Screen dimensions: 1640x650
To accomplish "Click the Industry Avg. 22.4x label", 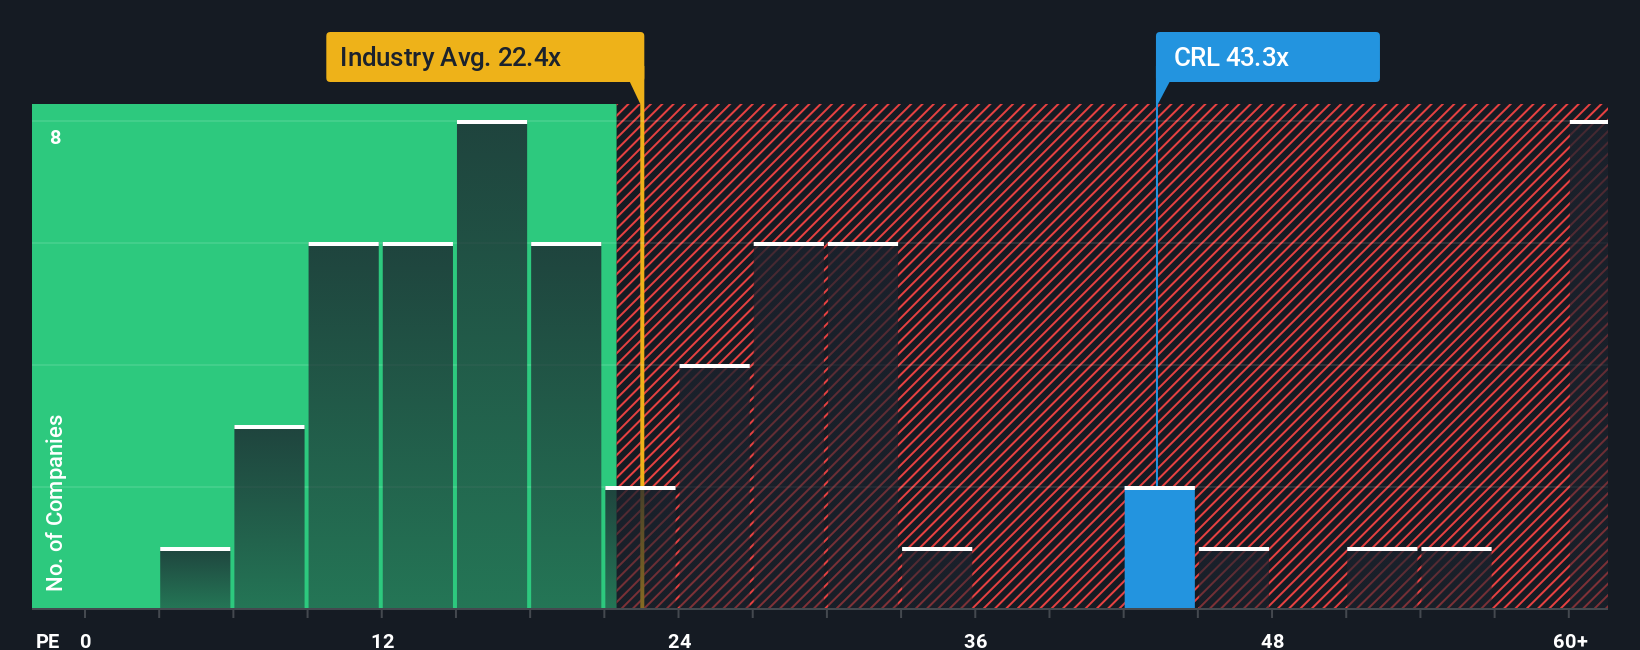I will click(x=485, y=57).
